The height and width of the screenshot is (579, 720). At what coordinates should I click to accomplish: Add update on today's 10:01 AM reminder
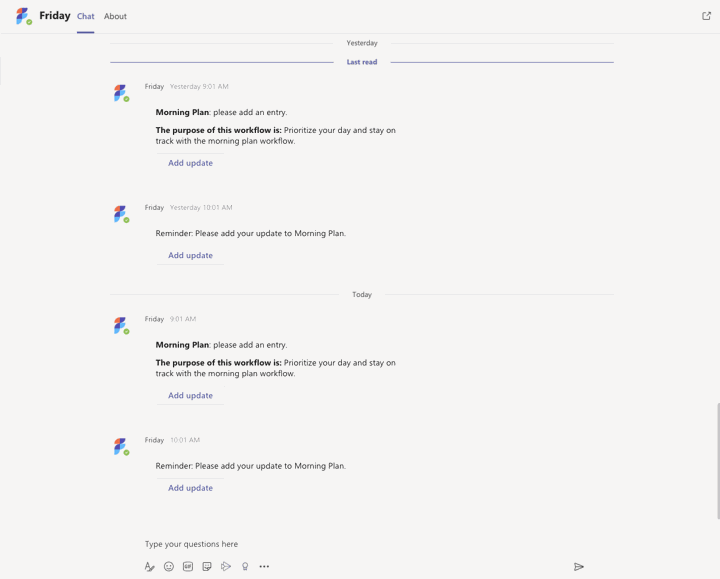click(190, 488)
